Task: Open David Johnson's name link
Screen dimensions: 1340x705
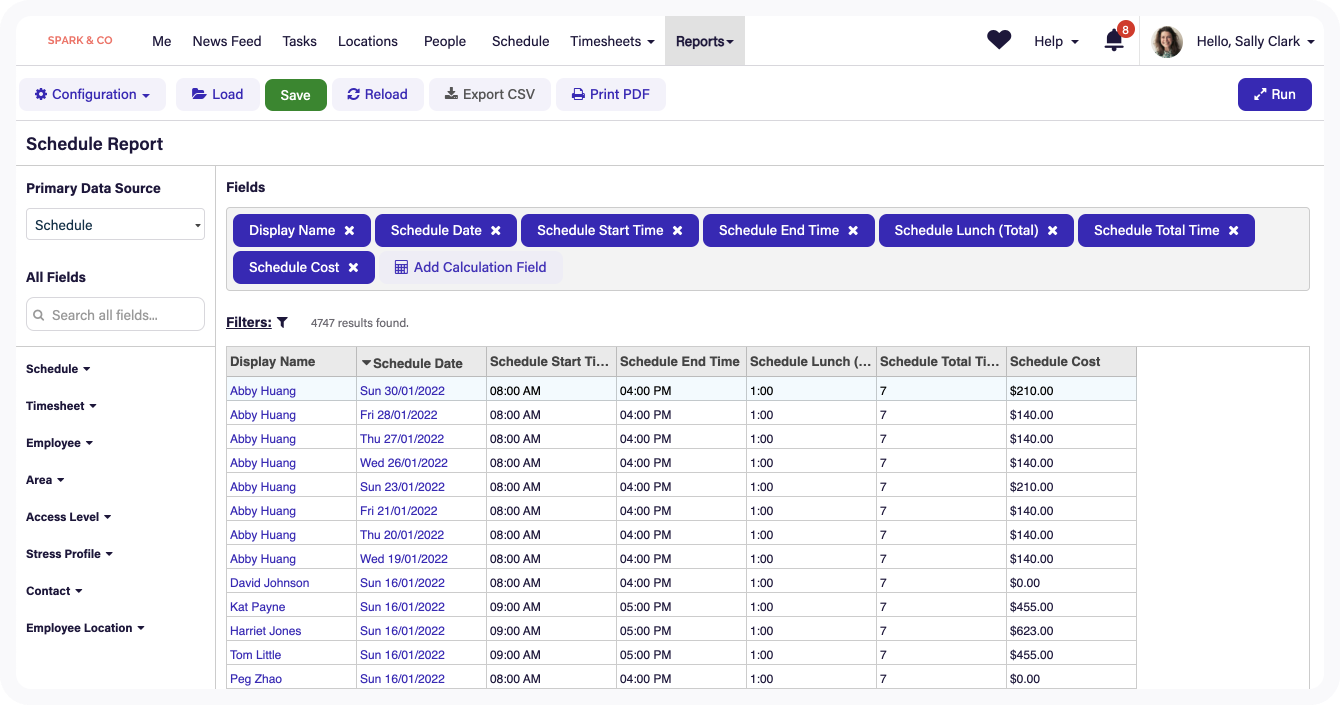Action: click(x=270, y=583)
